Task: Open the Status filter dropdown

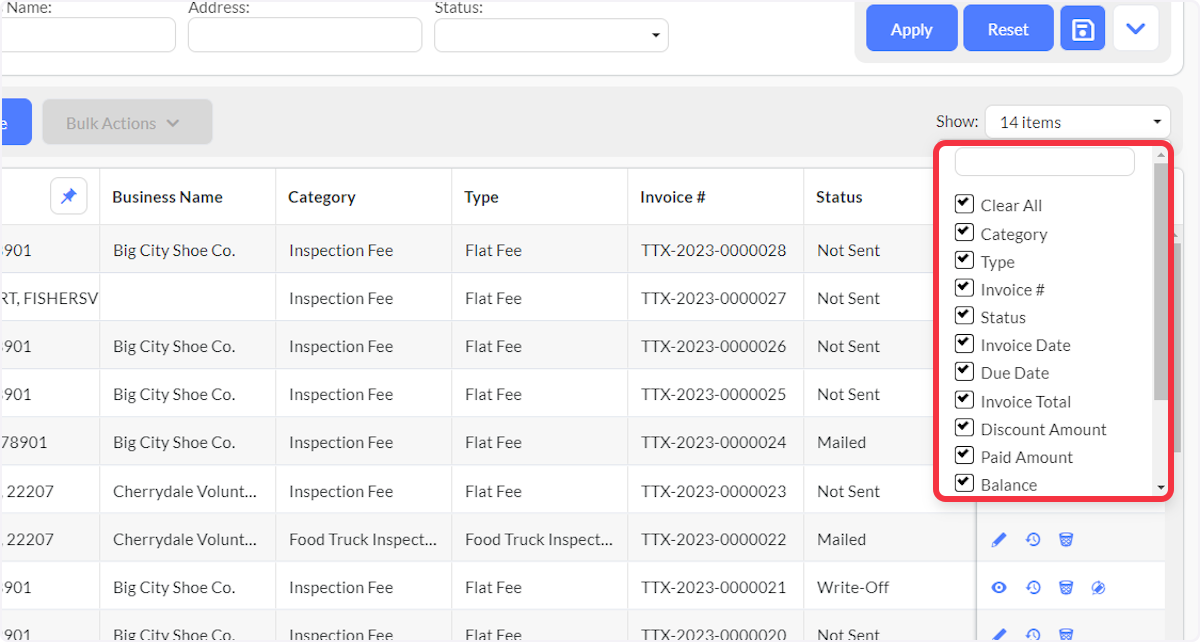Action: (551, 35)
